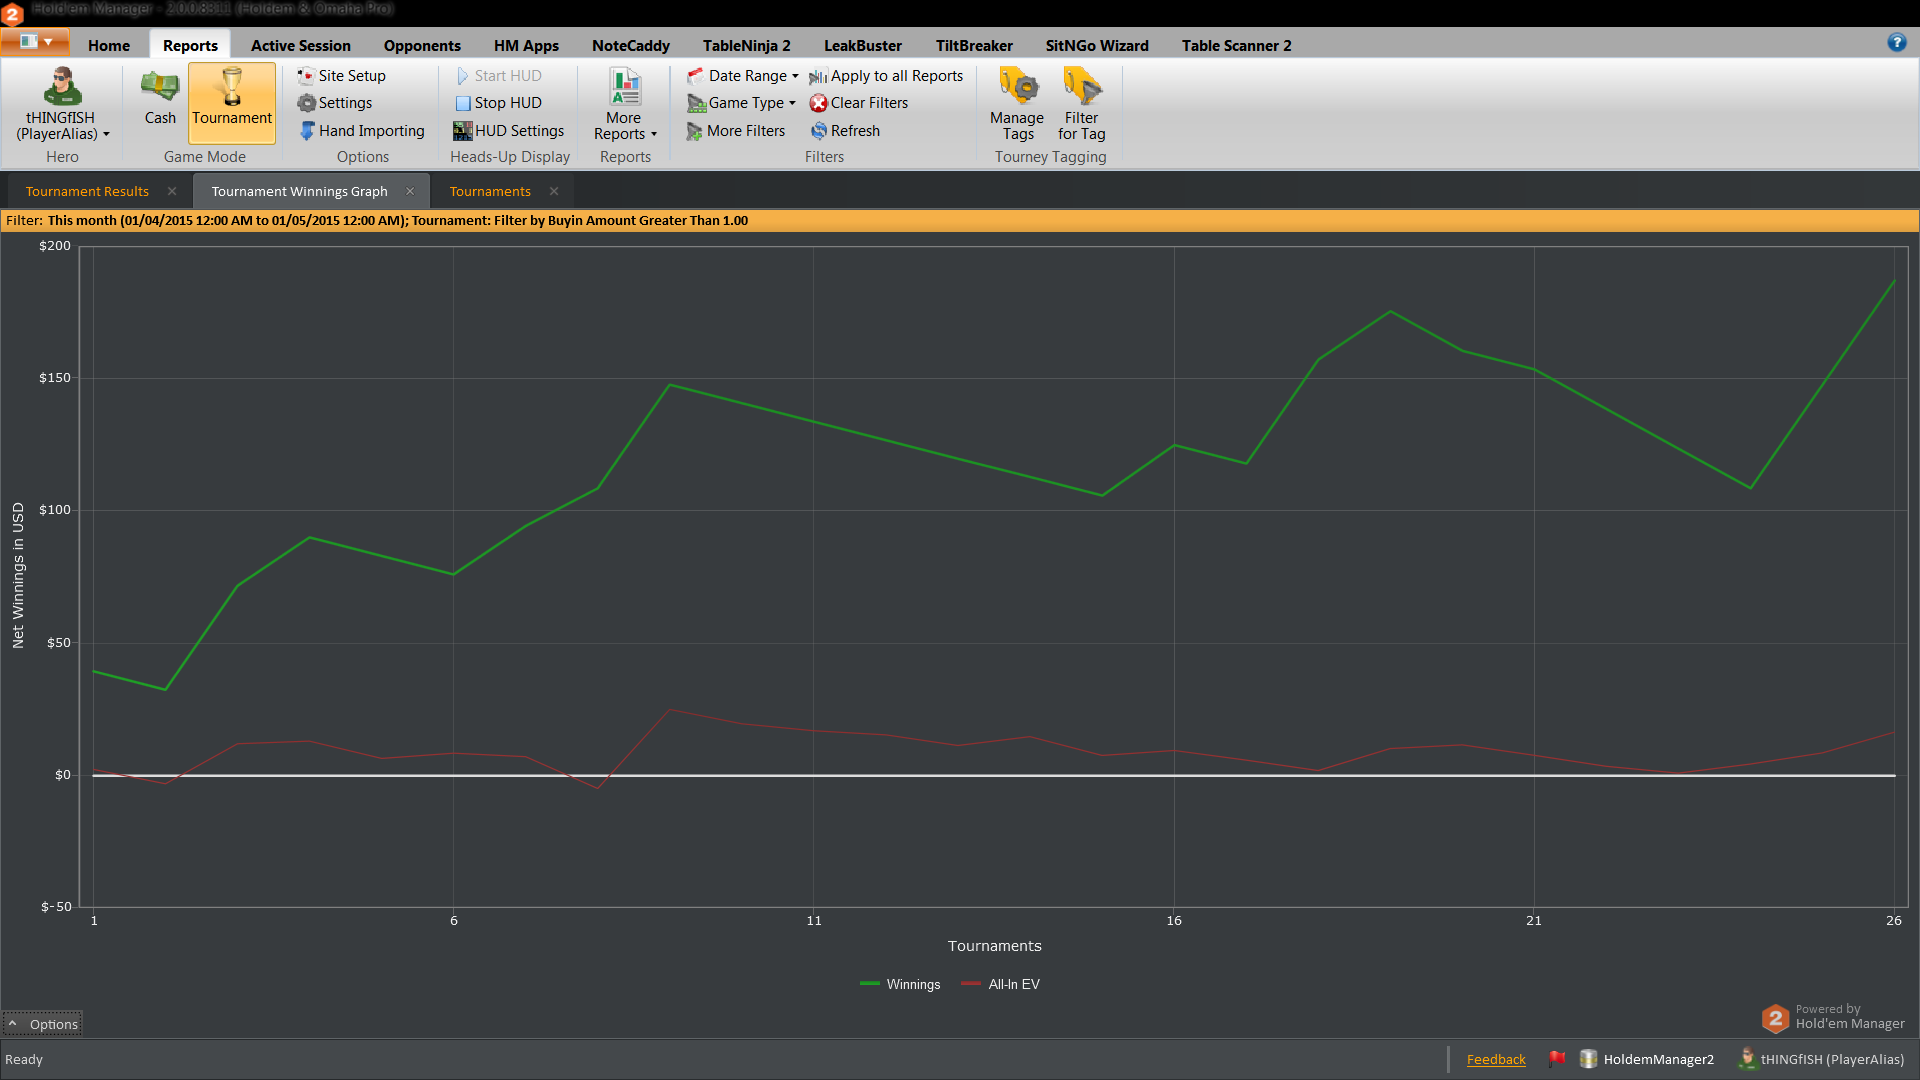The height and width of the screenshot is (1080, 1920).
Task: Click the Date Range calendar icon
Action: 696,76
